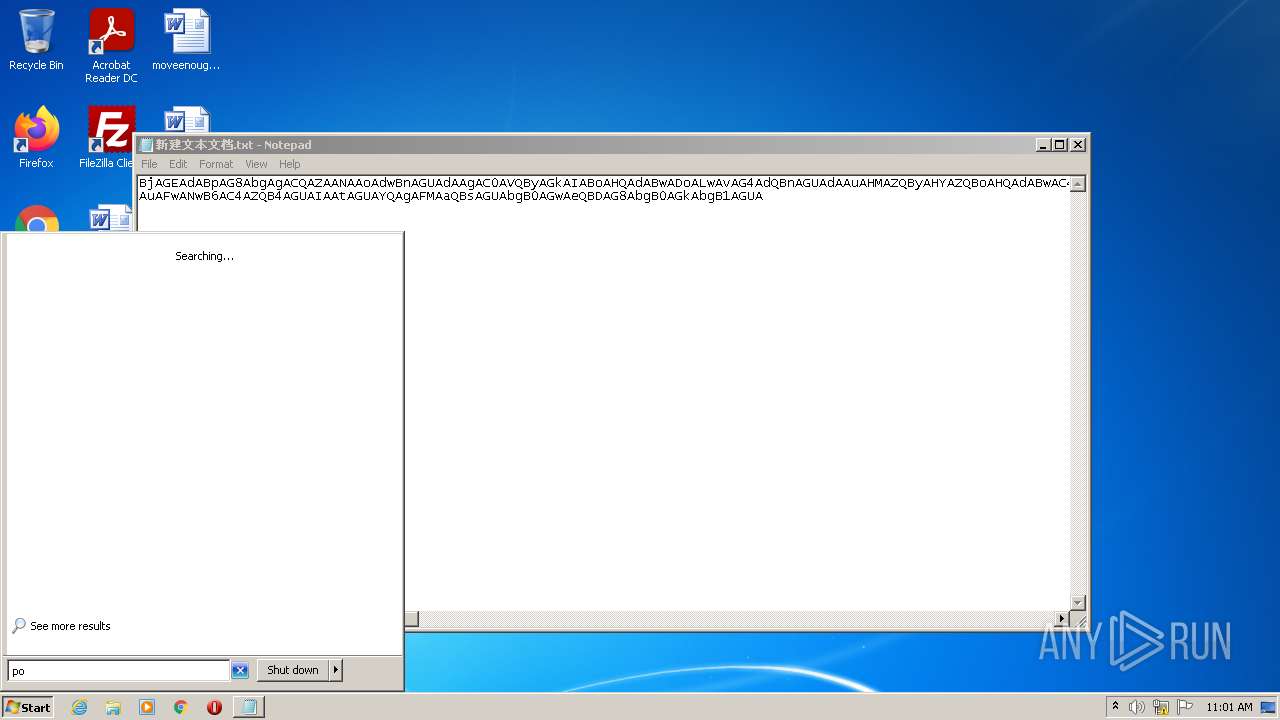Open Windows Media Player taskbar icon

pyautogui.click(x=147, y=707)
